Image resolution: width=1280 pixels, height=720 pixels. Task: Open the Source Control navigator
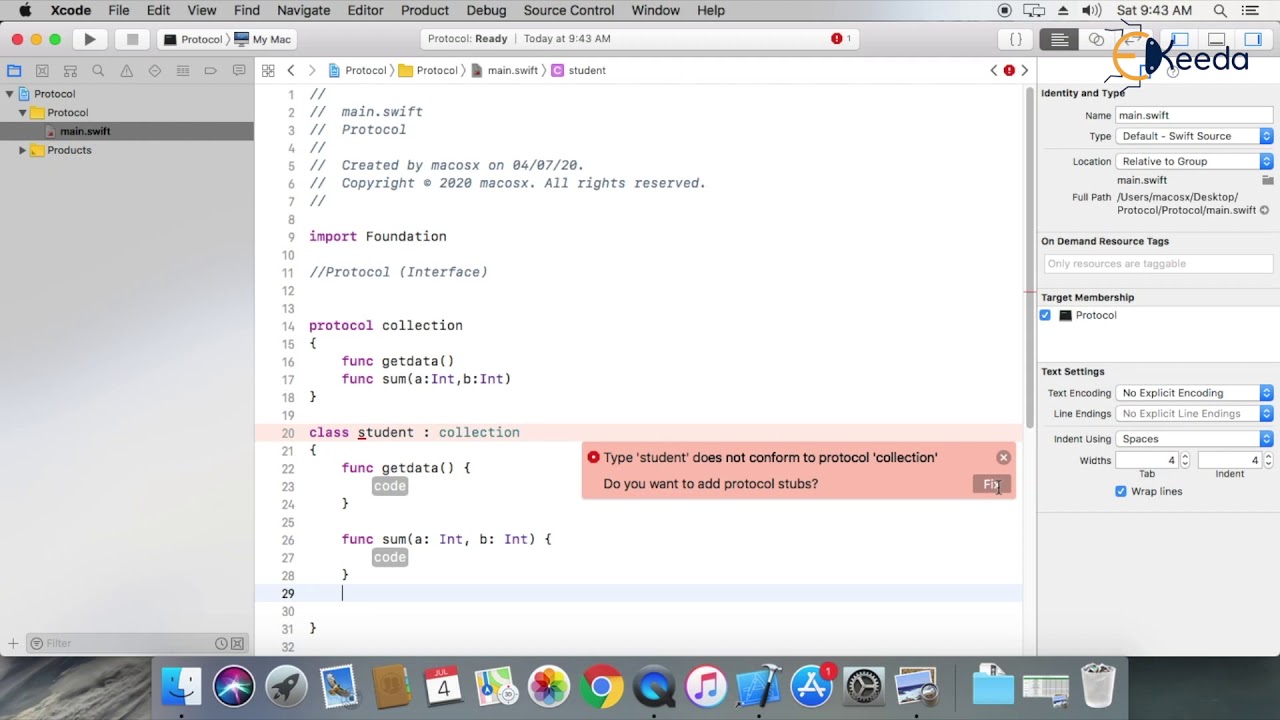(42, 71)
